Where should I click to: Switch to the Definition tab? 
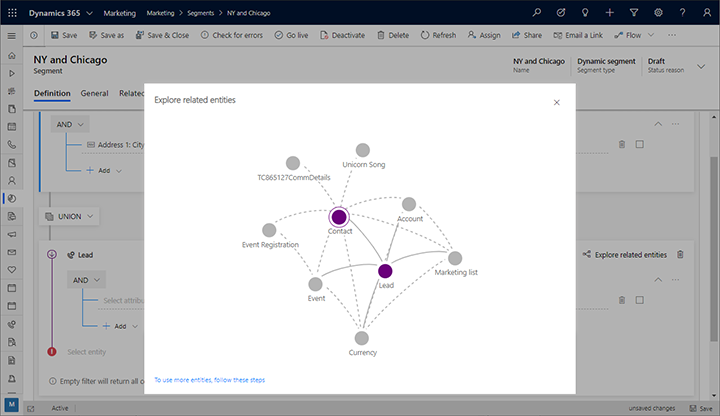click(52, 93)
